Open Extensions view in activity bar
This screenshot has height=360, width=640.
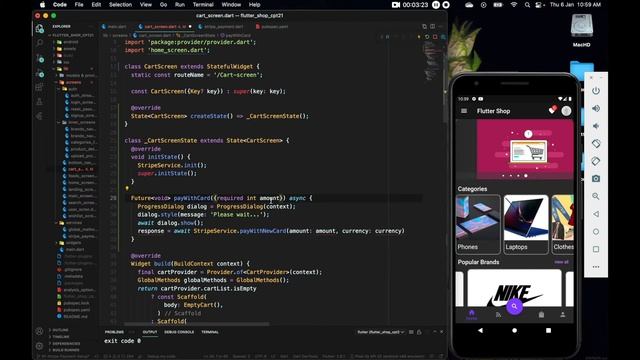[x=39, y=87]
